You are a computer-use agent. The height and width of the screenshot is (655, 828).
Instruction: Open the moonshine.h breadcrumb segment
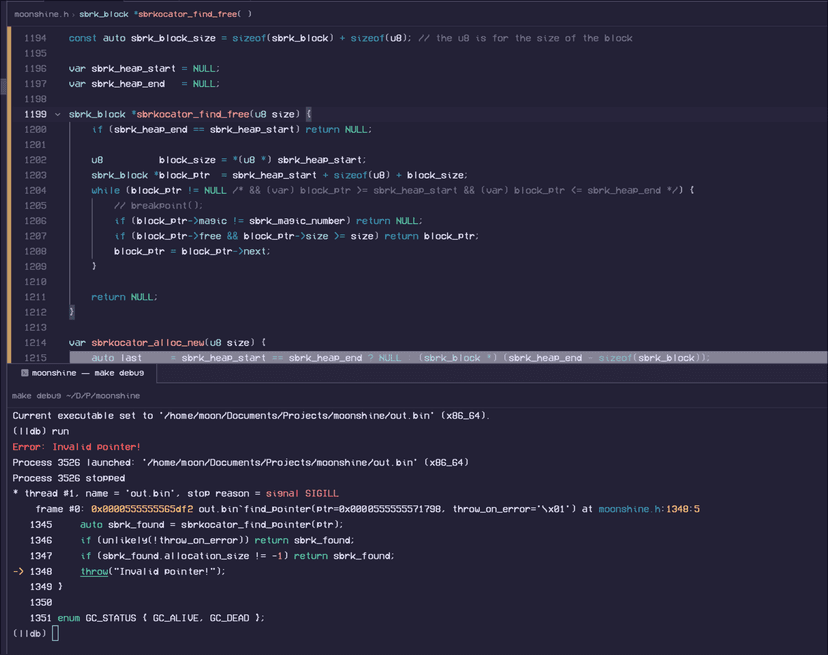pyautogui.click(x=39, y=14)
